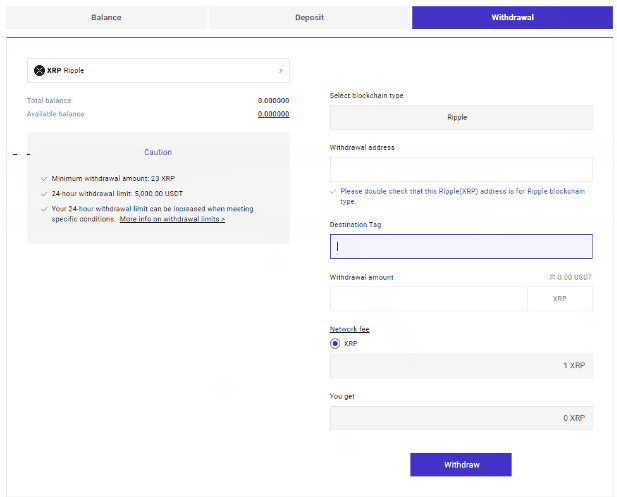Screen dimensions: 617x497
Task: Submit with the Withdraw button
Action: pos(461,465)
